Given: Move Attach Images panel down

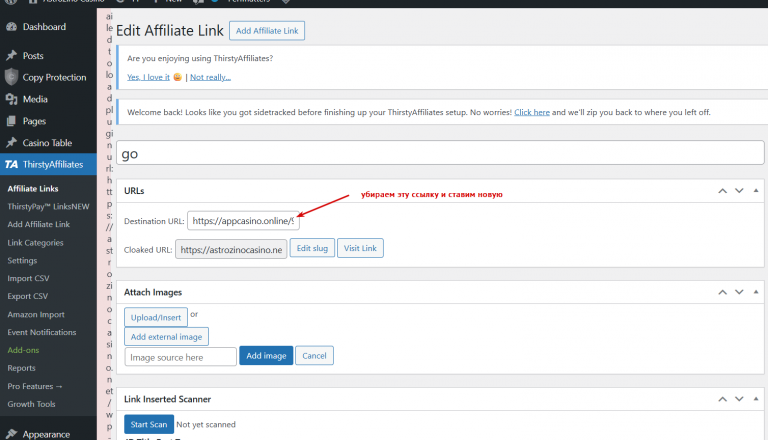Looking at the screenshot, I should [739, 292].
